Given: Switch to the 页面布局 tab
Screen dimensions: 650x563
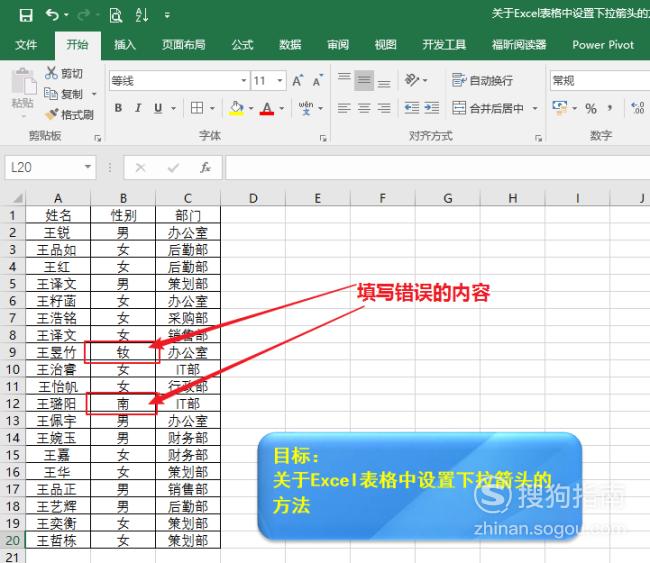Looking at the screenshot, I should (x=184, y=45).
